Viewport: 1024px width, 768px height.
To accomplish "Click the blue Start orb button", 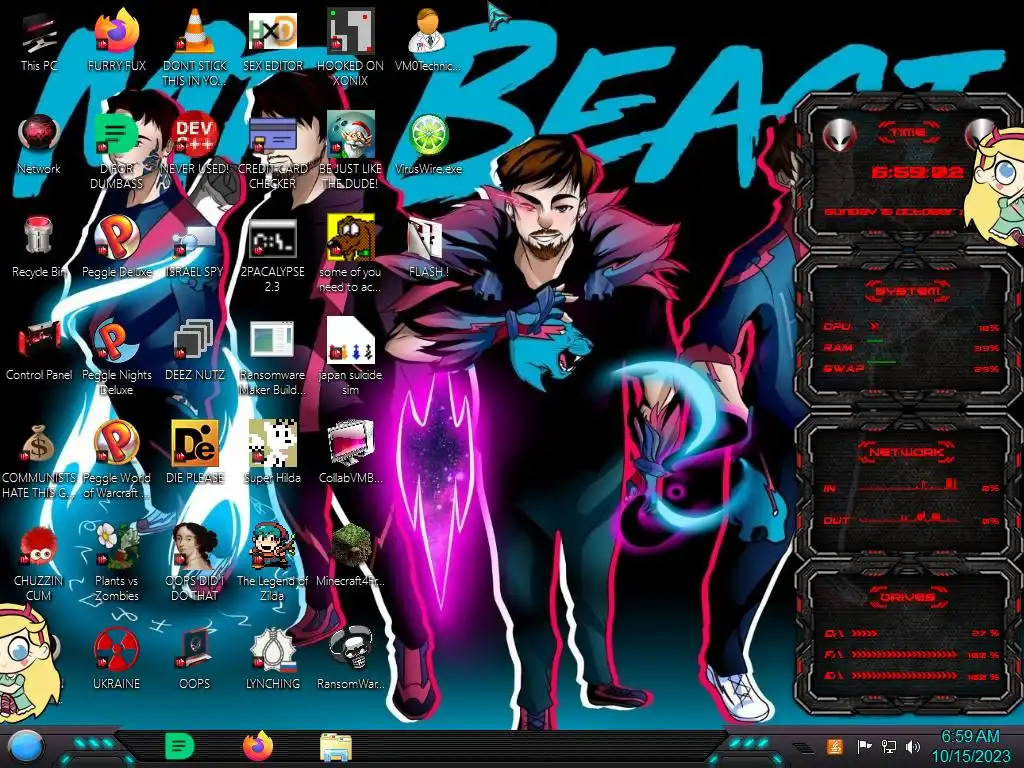I will (25, 747).
